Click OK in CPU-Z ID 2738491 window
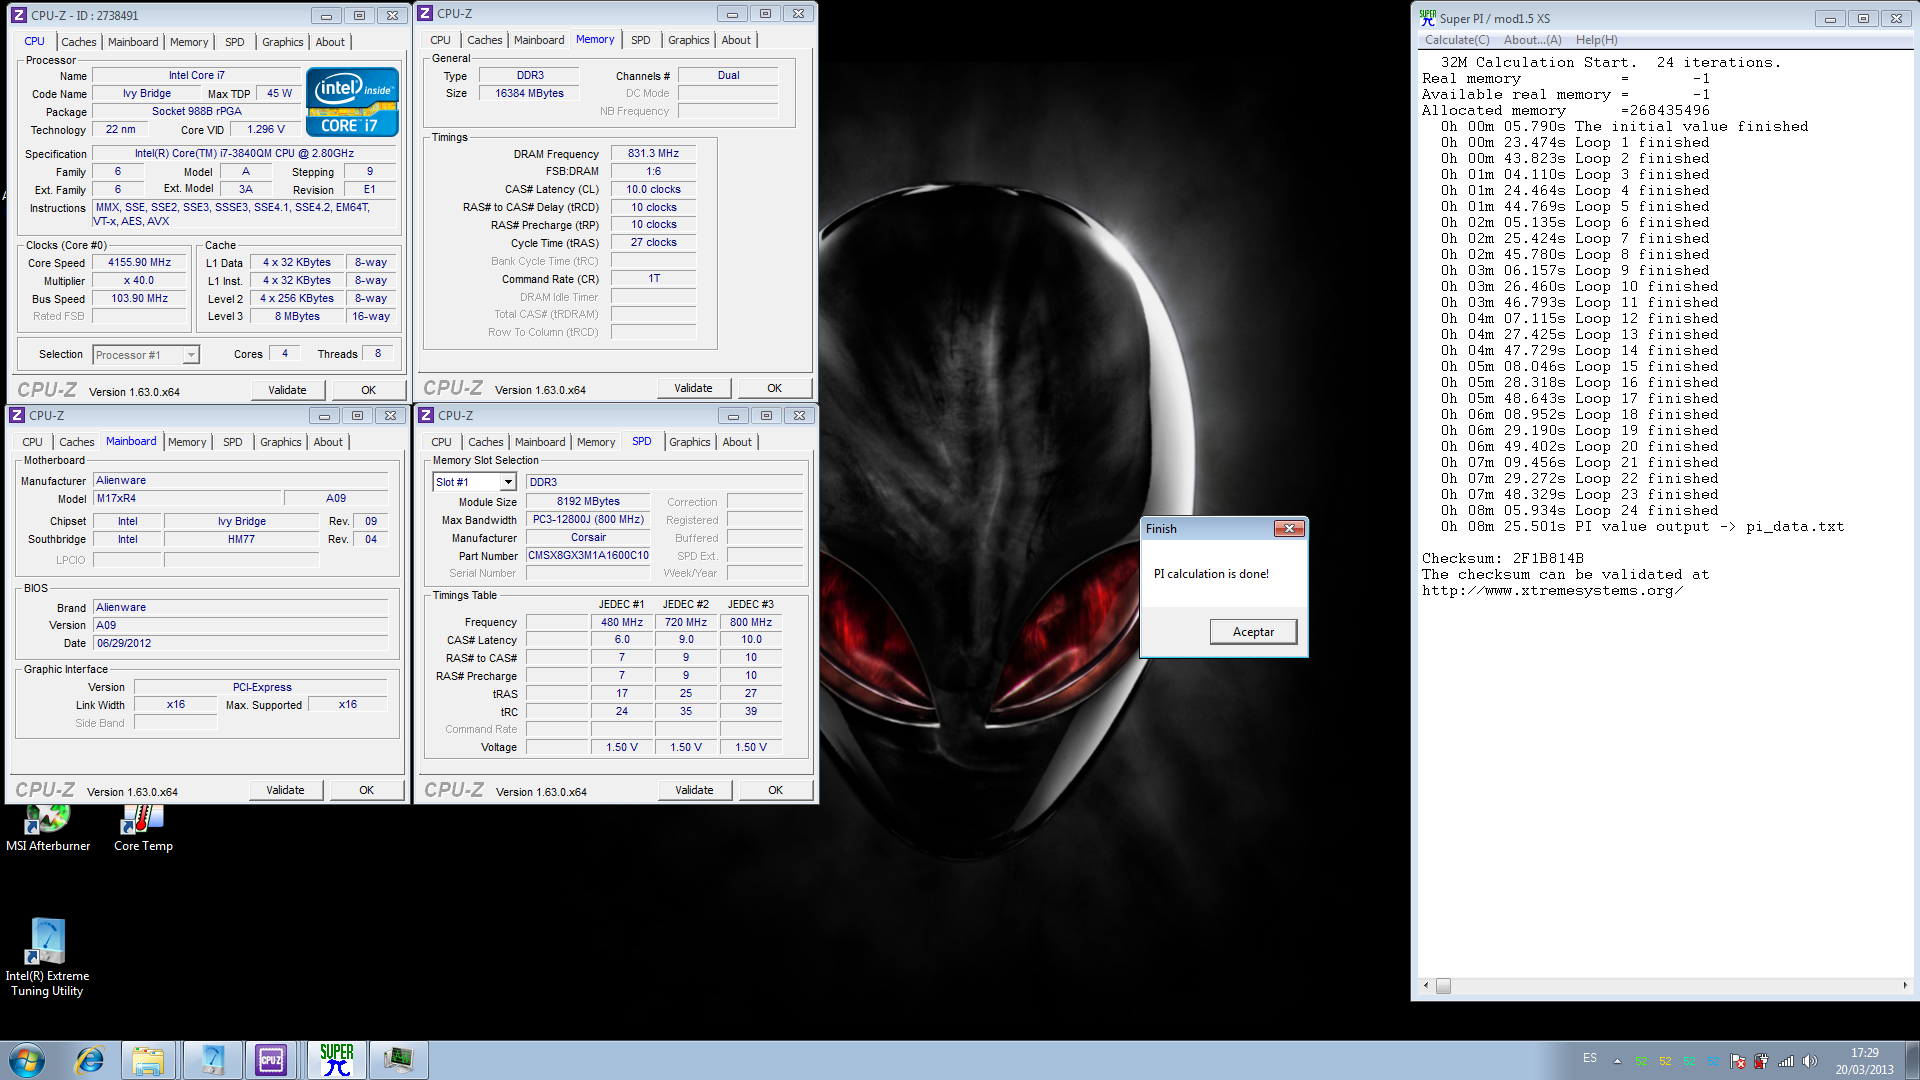This screenshot has width=1920, height=1080. (369, 390)
